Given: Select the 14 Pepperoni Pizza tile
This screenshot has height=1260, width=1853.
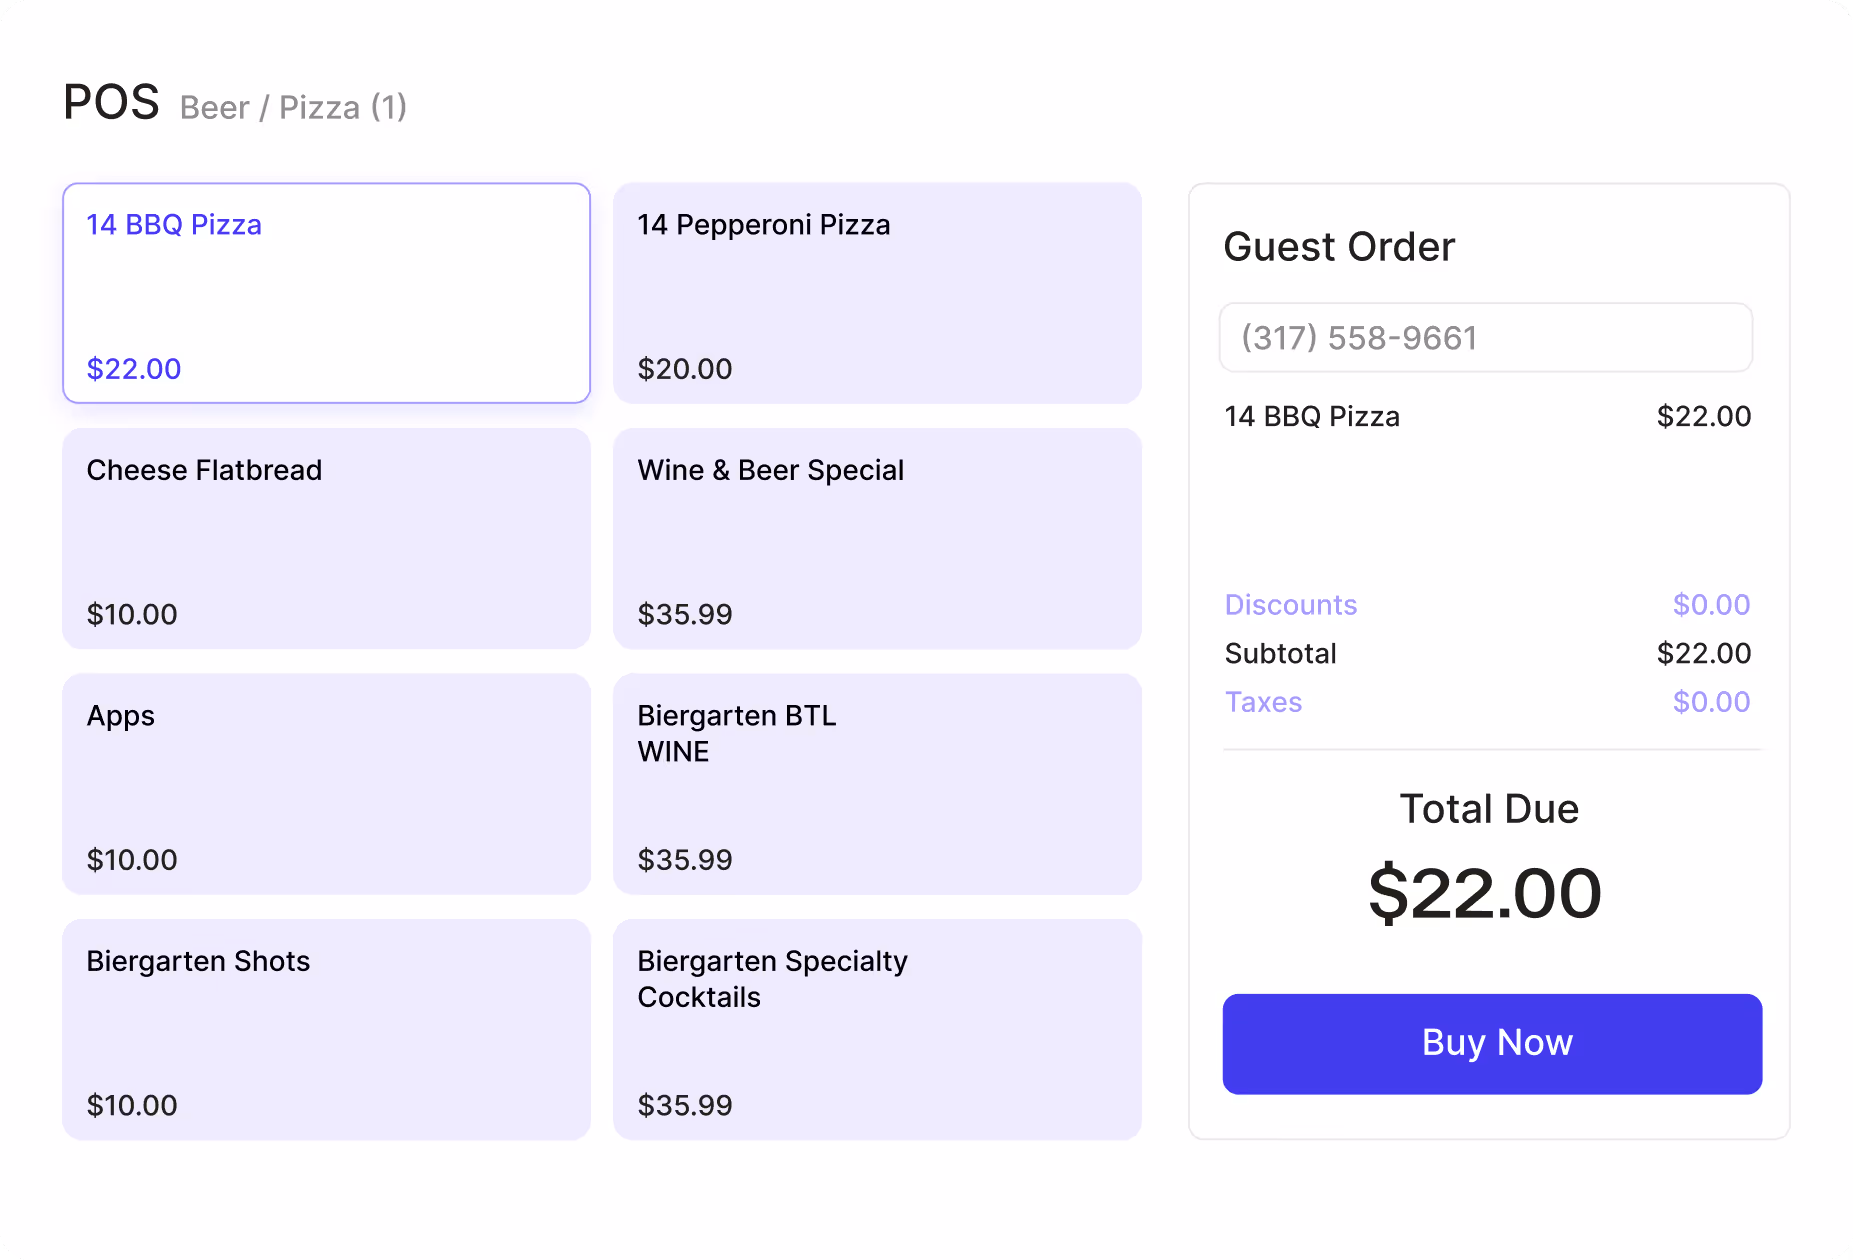Looking at the screenshot, I should [877, 293].
